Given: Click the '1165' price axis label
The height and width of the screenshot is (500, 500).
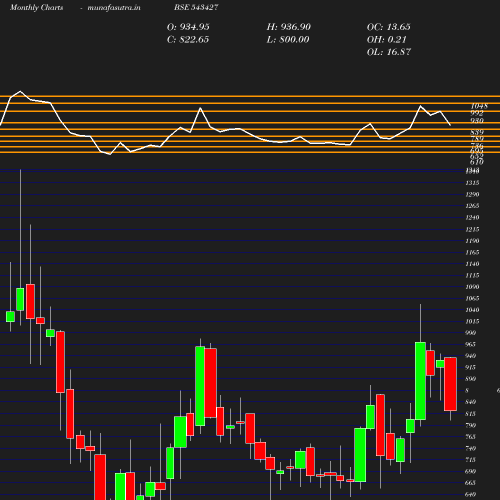Looking at the screenshot, I should click(x=472, y=252).
